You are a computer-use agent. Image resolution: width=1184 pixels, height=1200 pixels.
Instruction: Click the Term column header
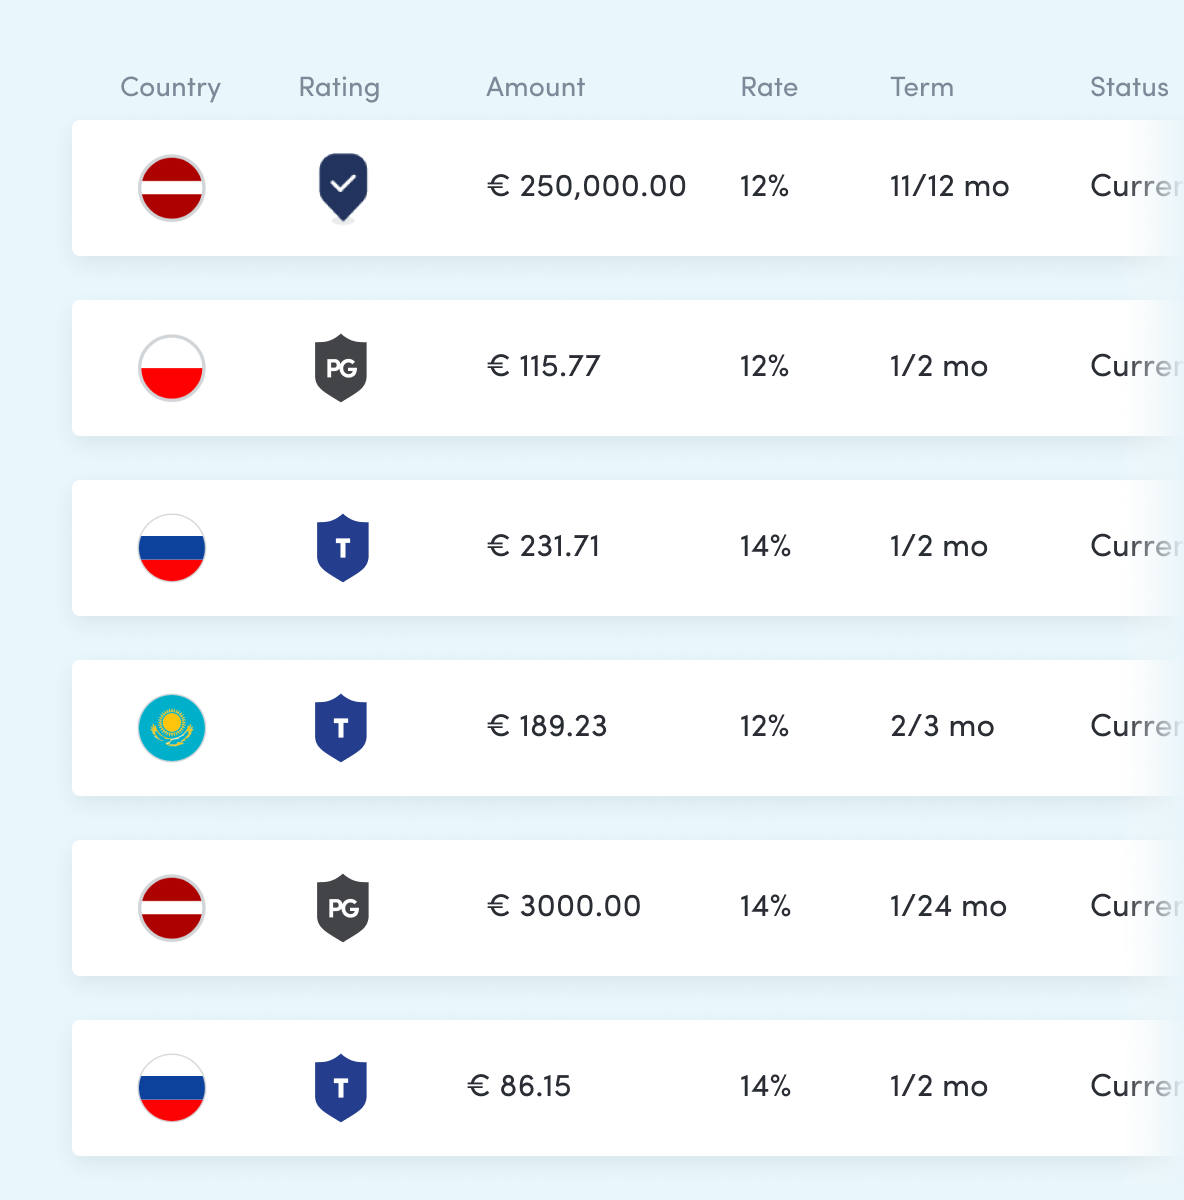921,87
